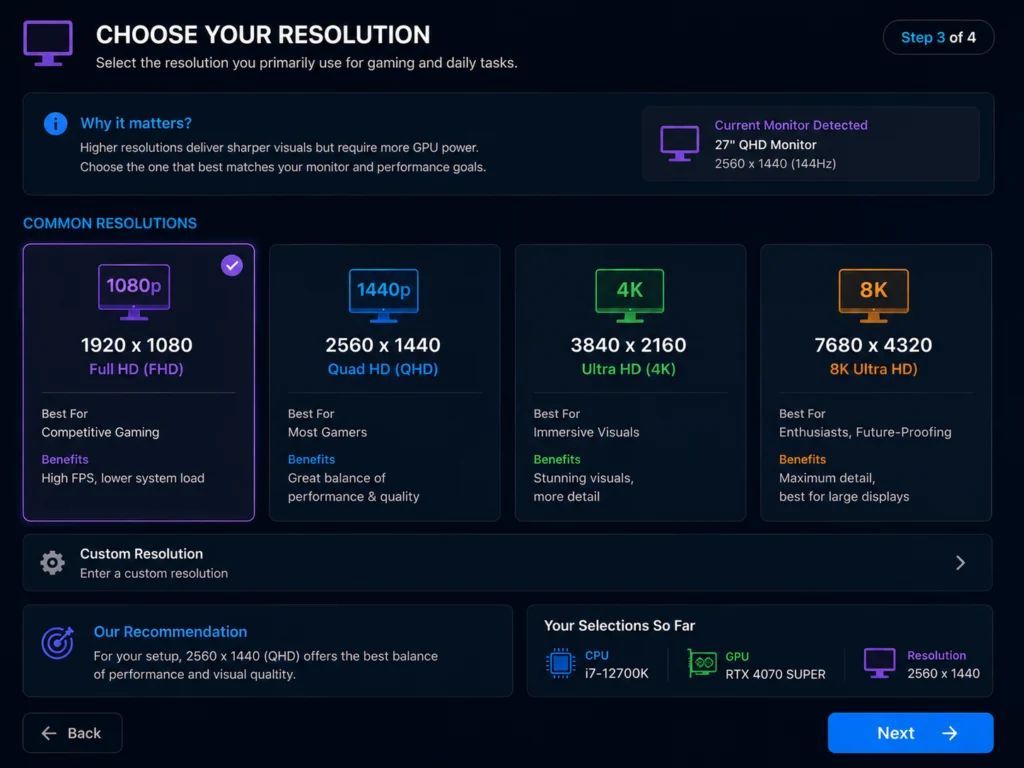Click the orange 8K monitor icon
This screenshot has width=1024, height=768.
873,295
